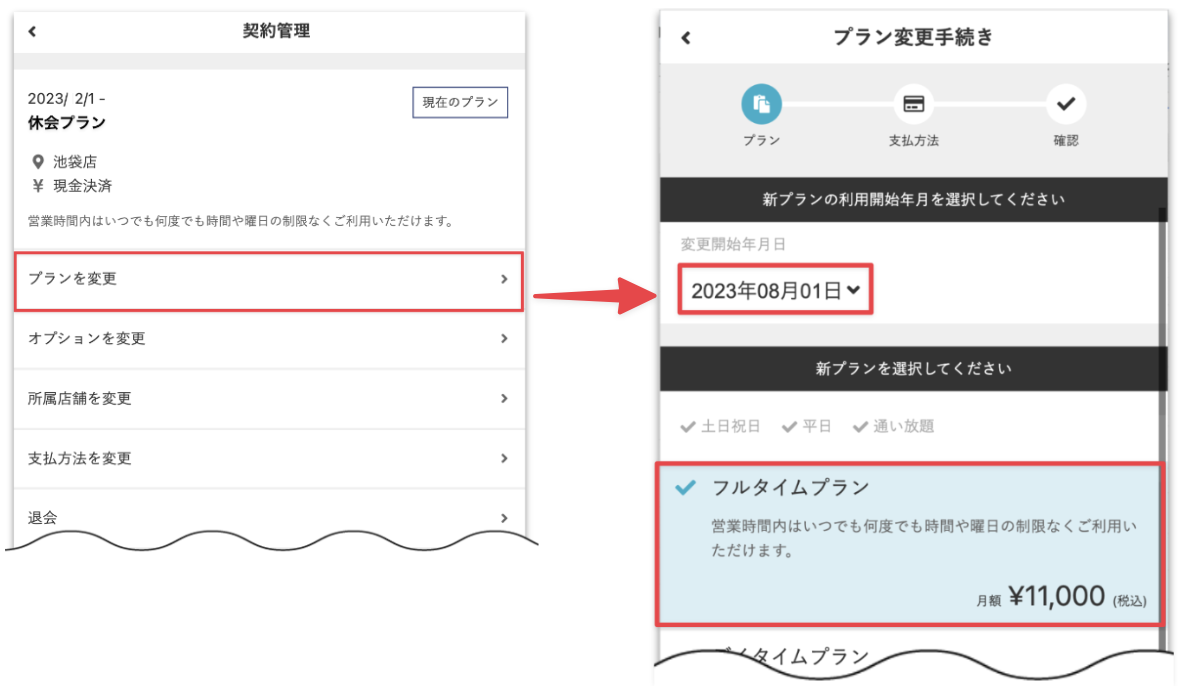This screenshot has height=692, width=1200.
Task: Toggle the 平日 filter
Action: click(807, 426)
